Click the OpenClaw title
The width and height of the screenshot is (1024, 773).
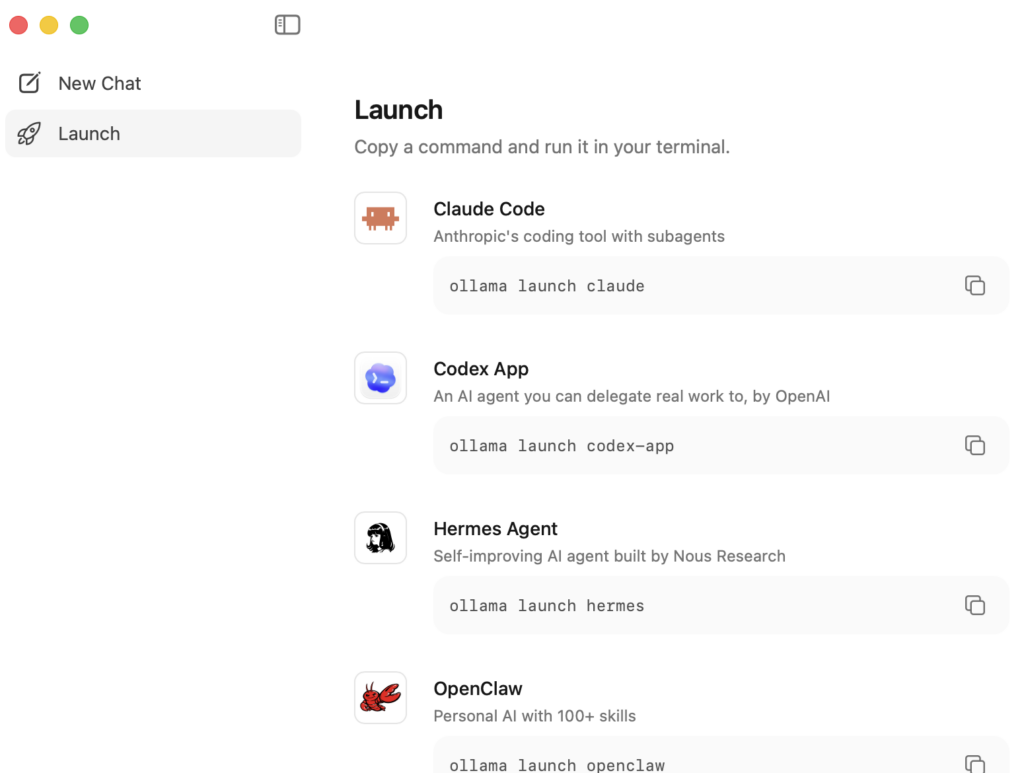(x=478, y=689)
